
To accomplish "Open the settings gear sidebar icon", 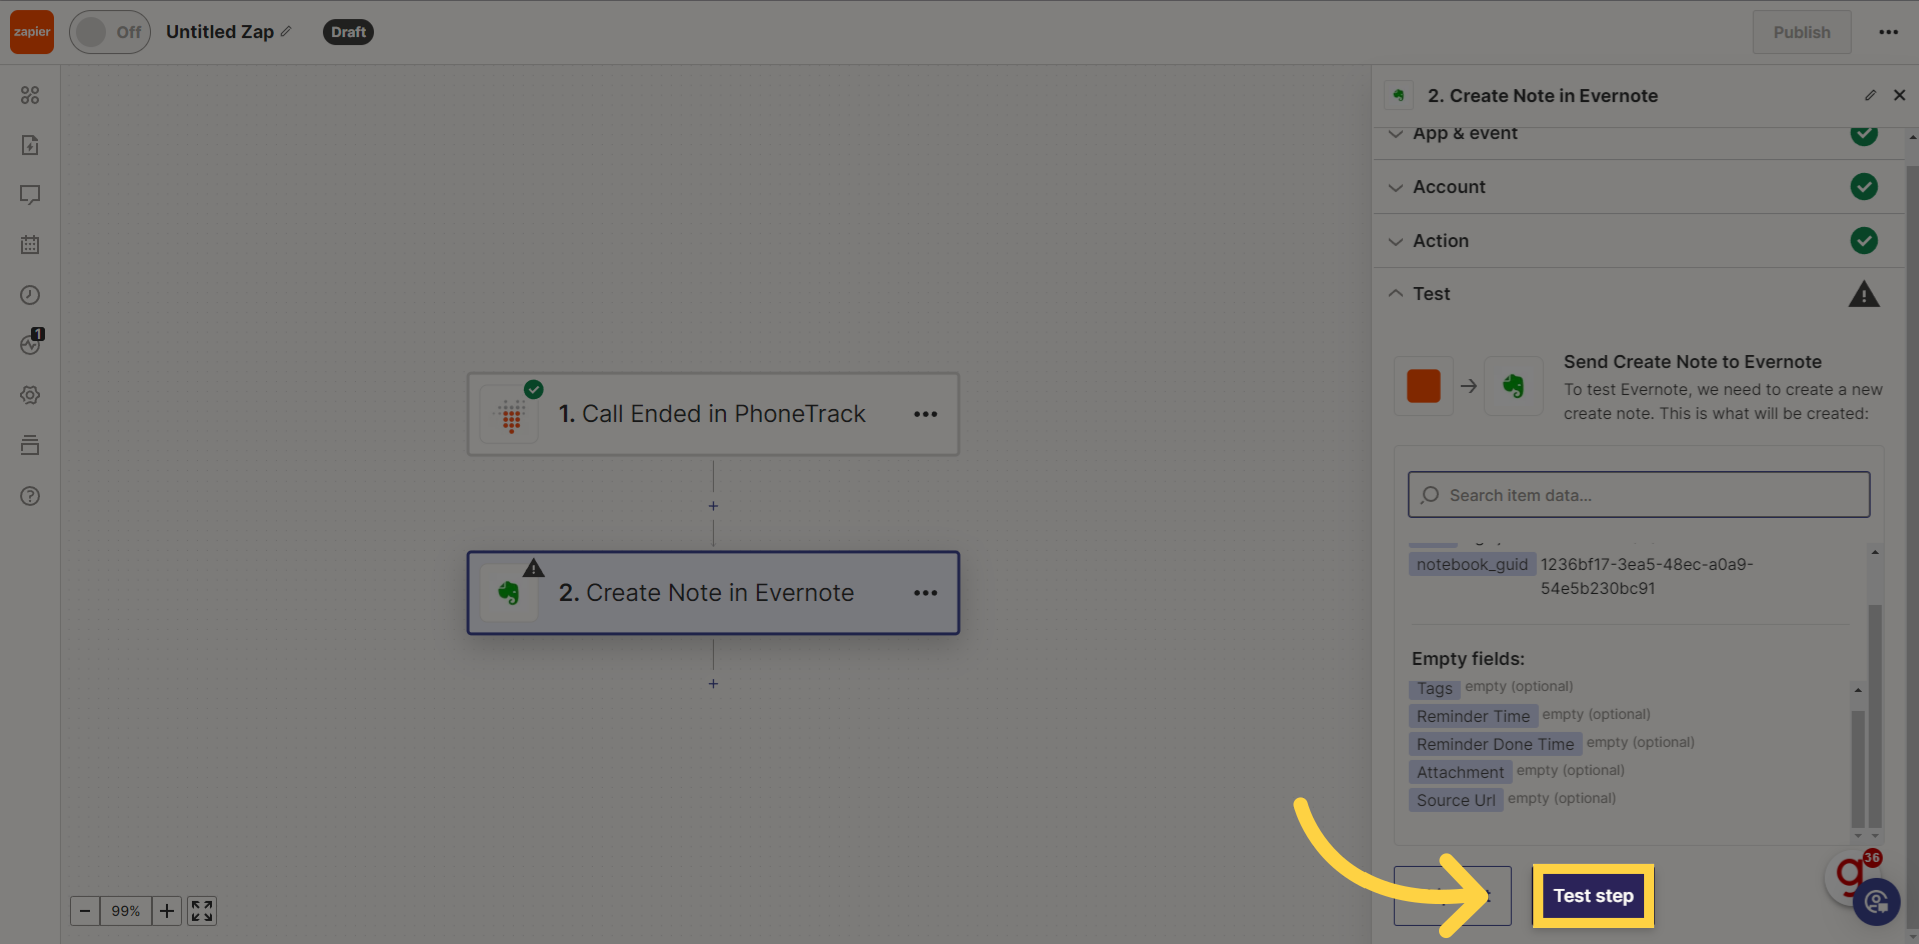I will pos(30,395).
